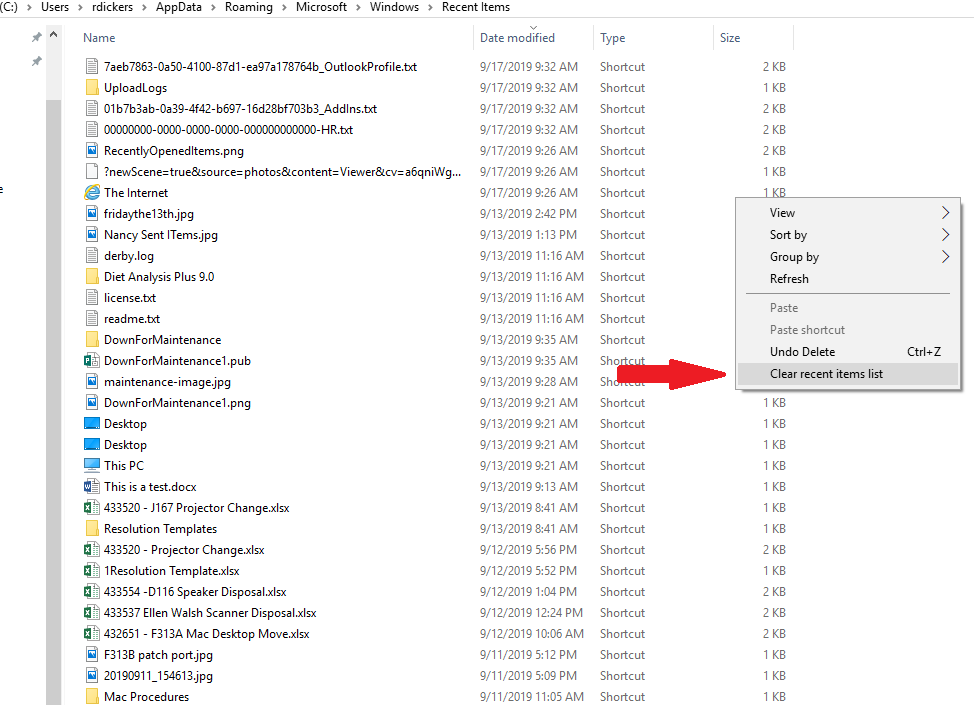
Task: Click the DownForMaintenance folder icon
Action: pos(92,340)
